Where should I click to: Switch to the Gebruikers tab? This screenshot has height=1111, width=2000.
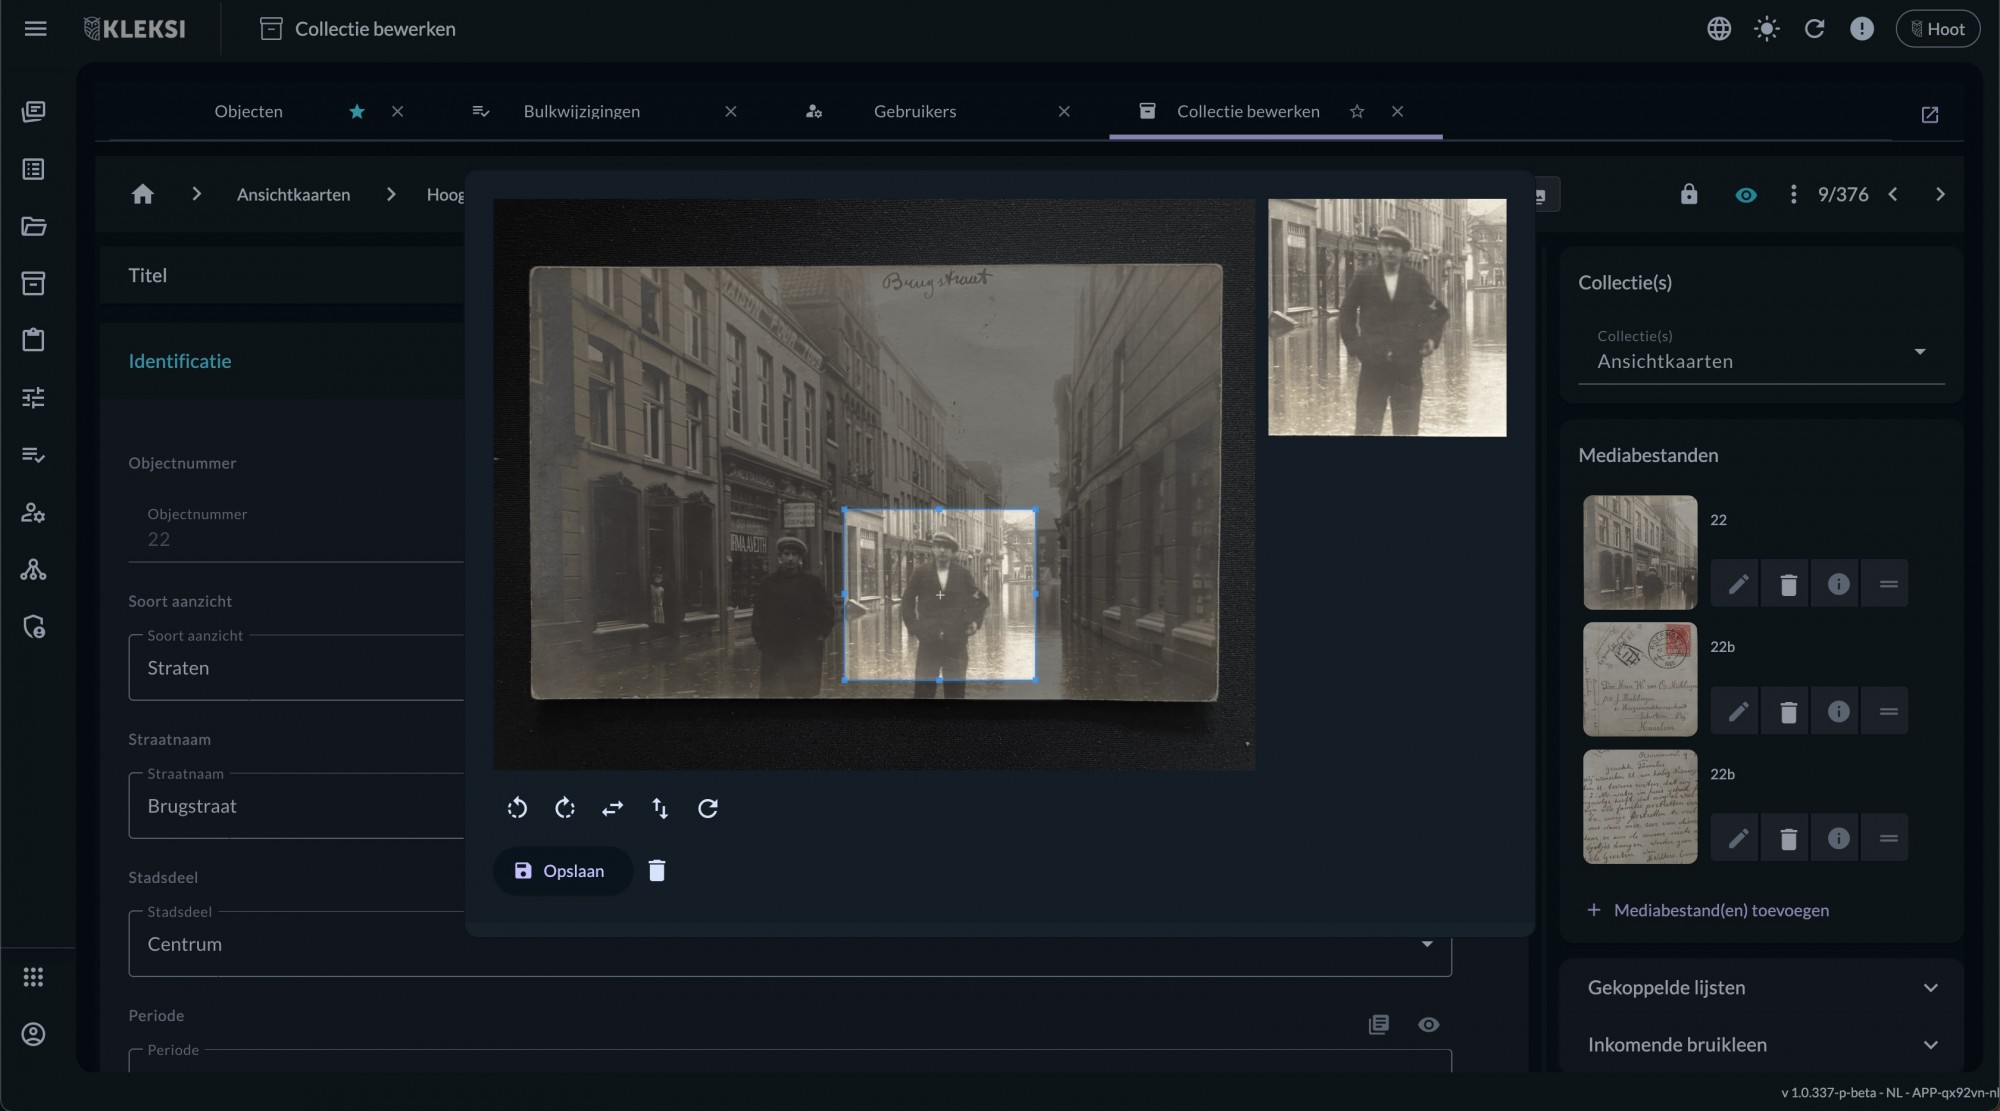[x=915, y=111]
